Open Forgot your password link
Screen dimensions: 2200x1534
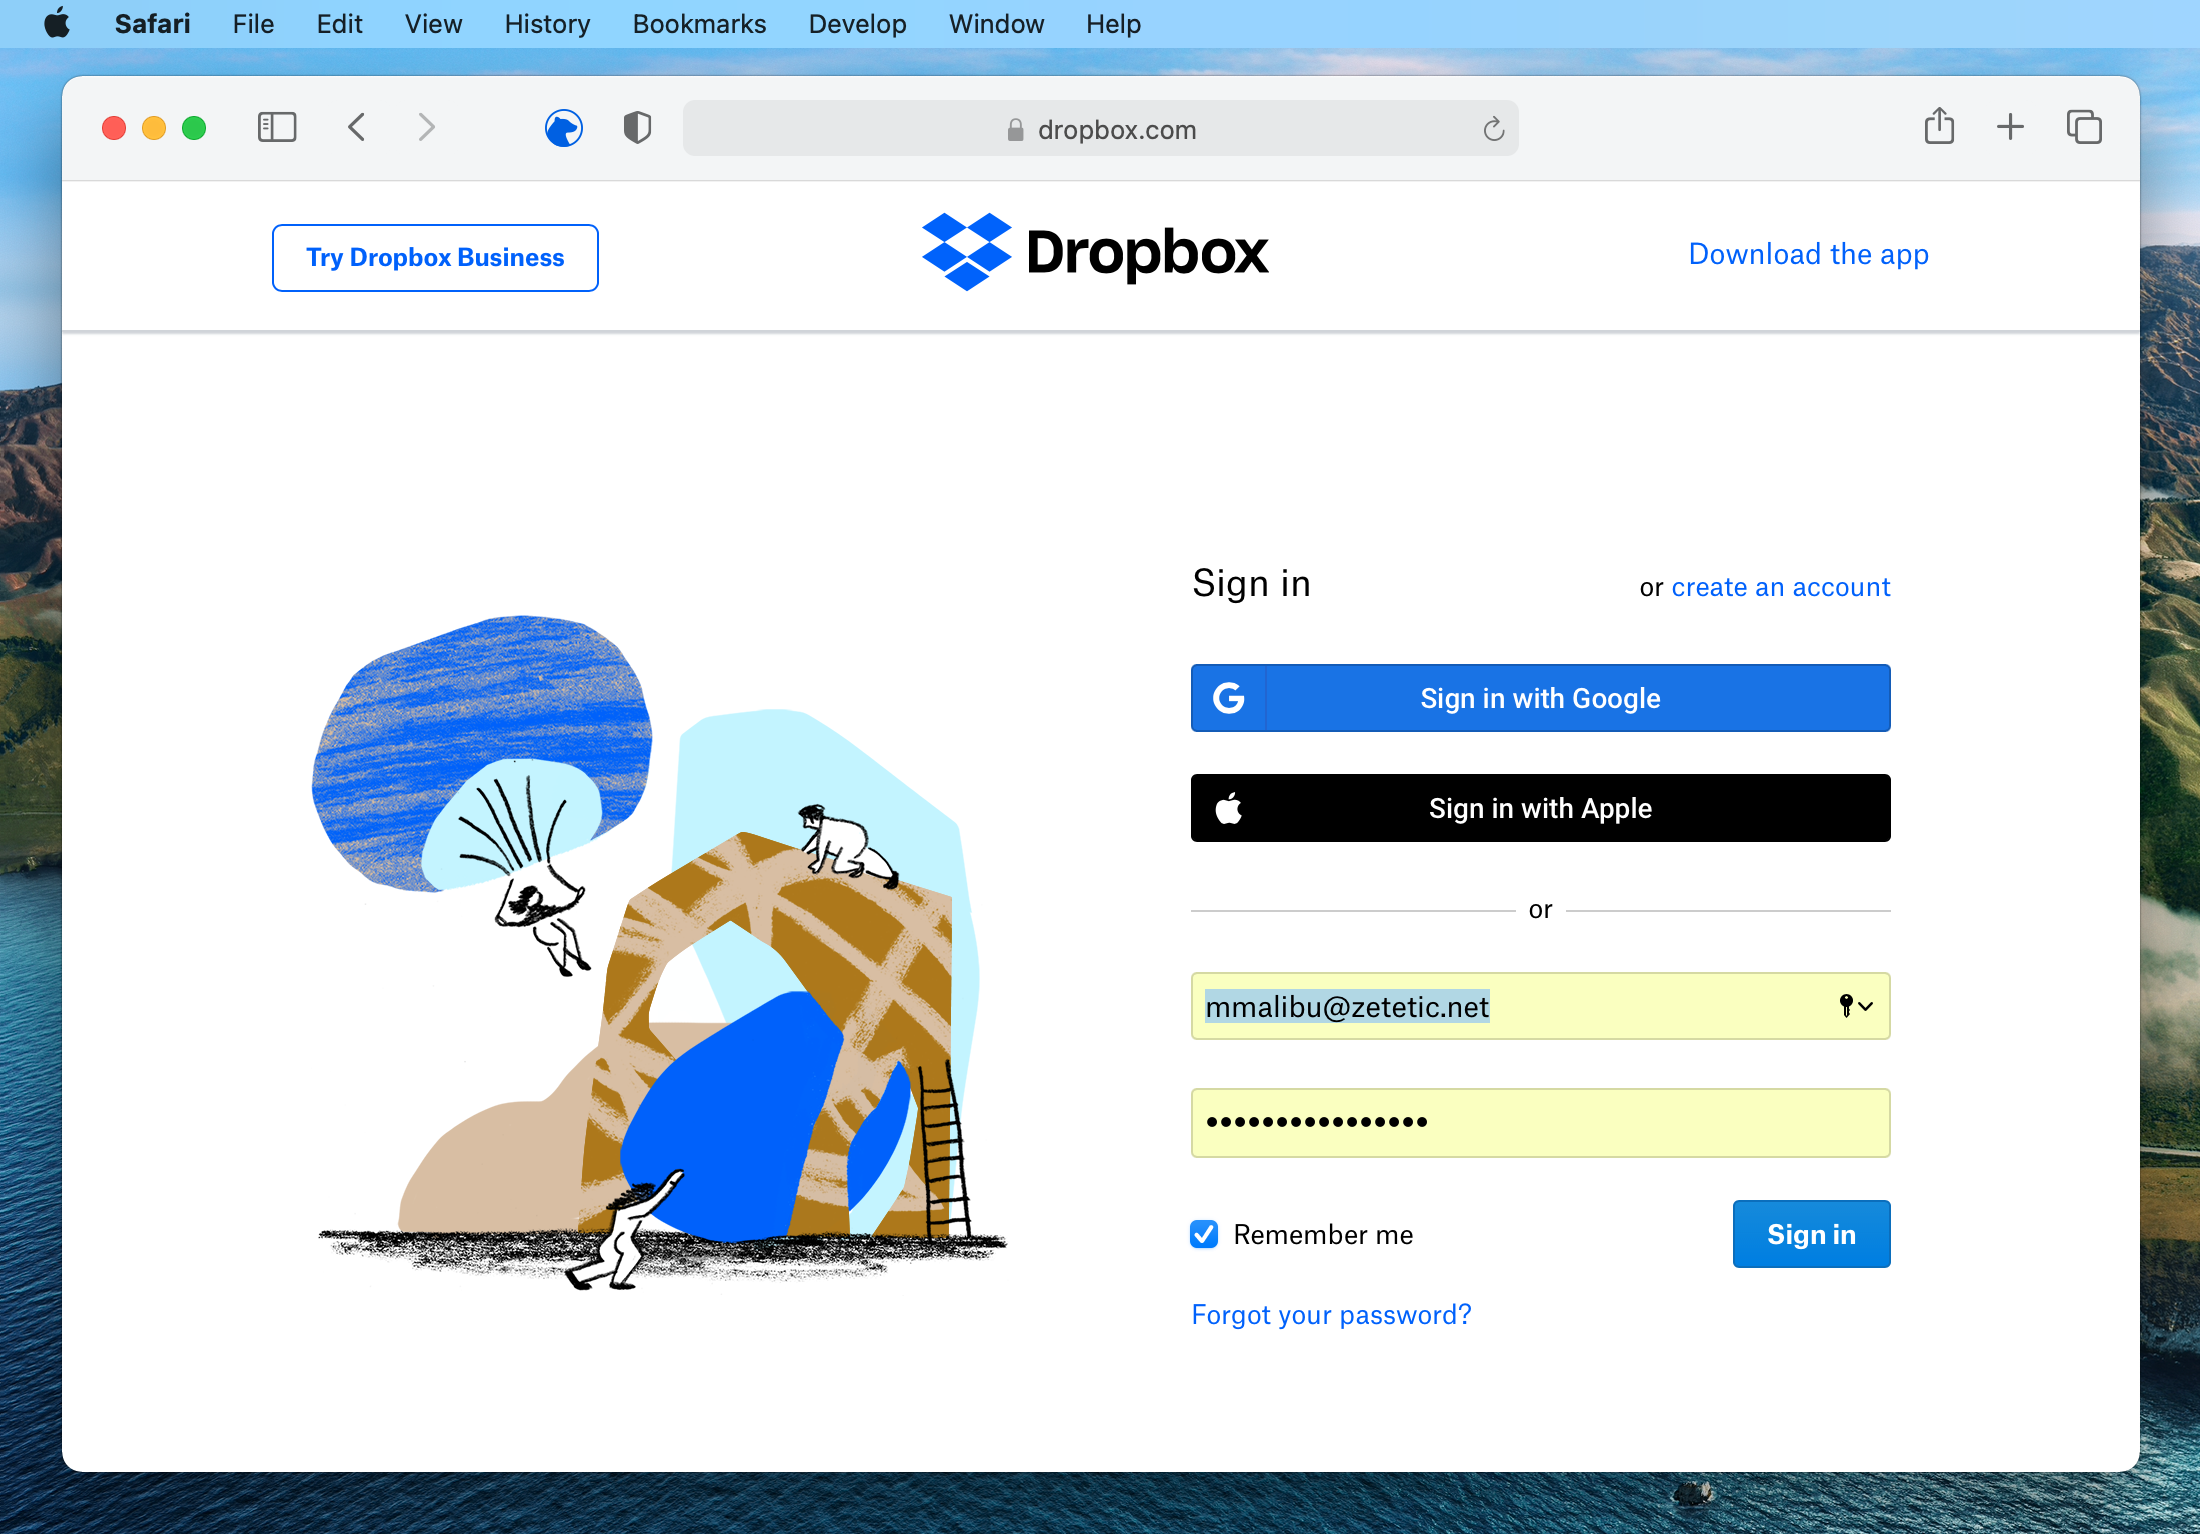1331,1314
